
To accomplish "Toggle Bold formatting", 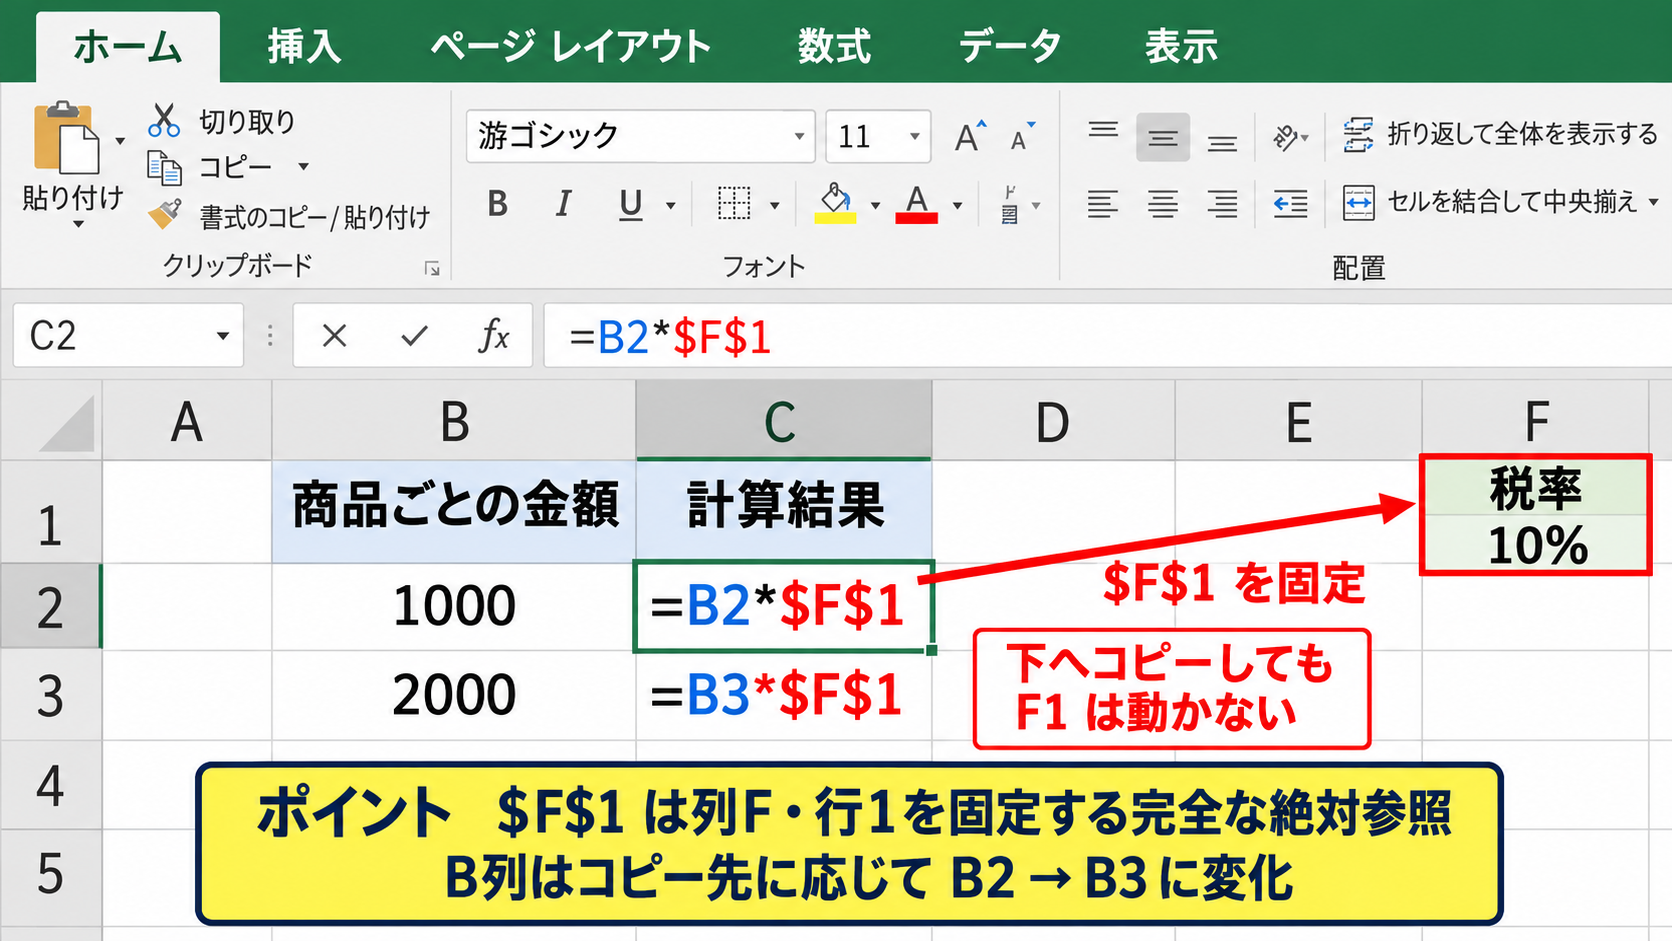I will pyautogui.click(x=497, y=204).
